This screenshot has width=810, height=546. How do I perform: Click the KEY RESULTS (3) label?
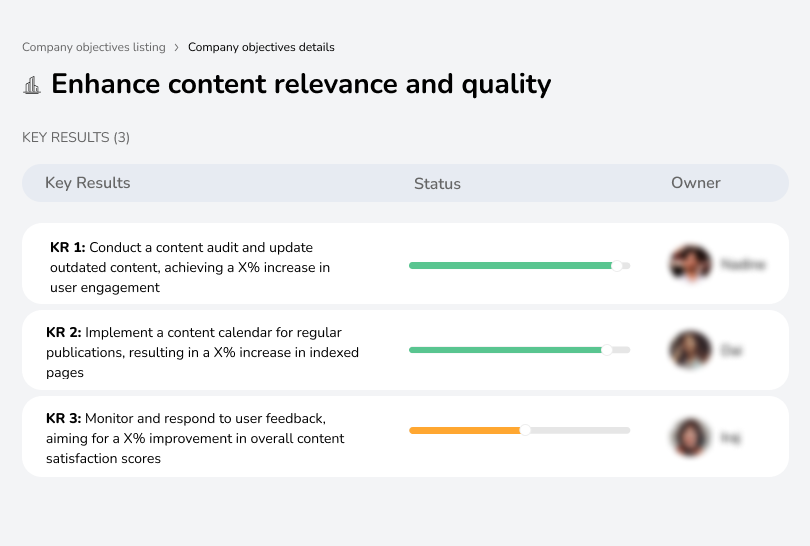(76, 137)
